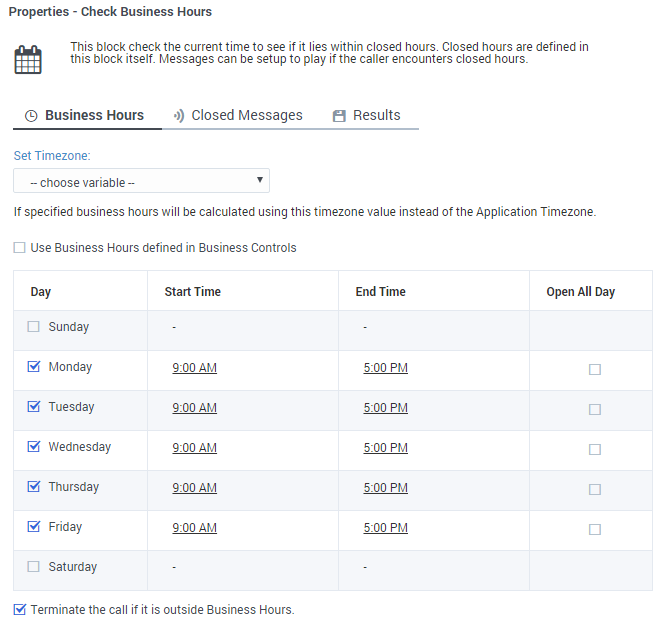Edit Tuesday's 5:00 PM end time
The image size is (666, 632).
[385, 408]
